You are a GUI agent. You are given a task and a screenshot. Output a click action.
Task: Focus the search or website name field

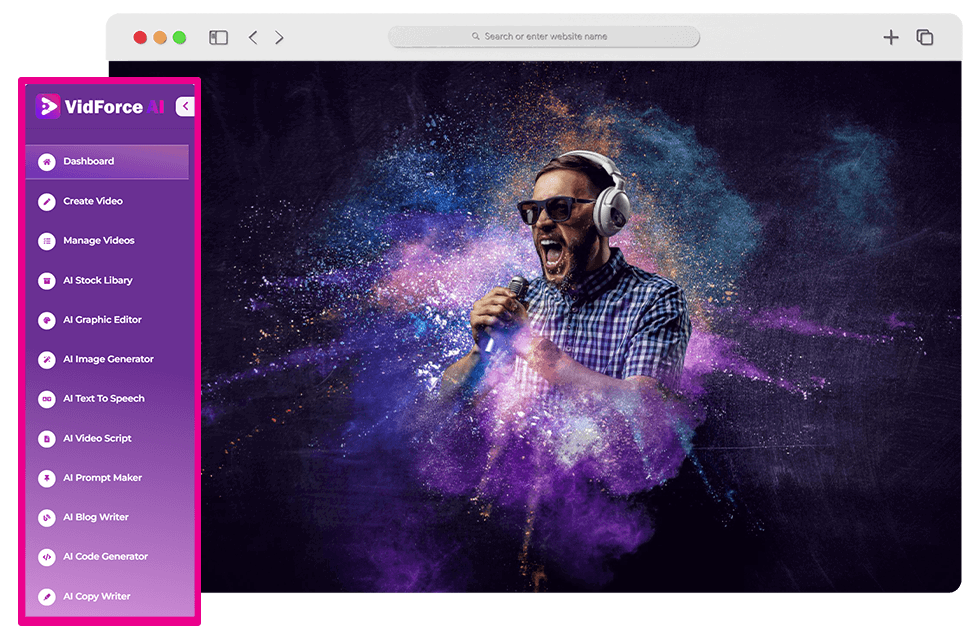[545, 37]
